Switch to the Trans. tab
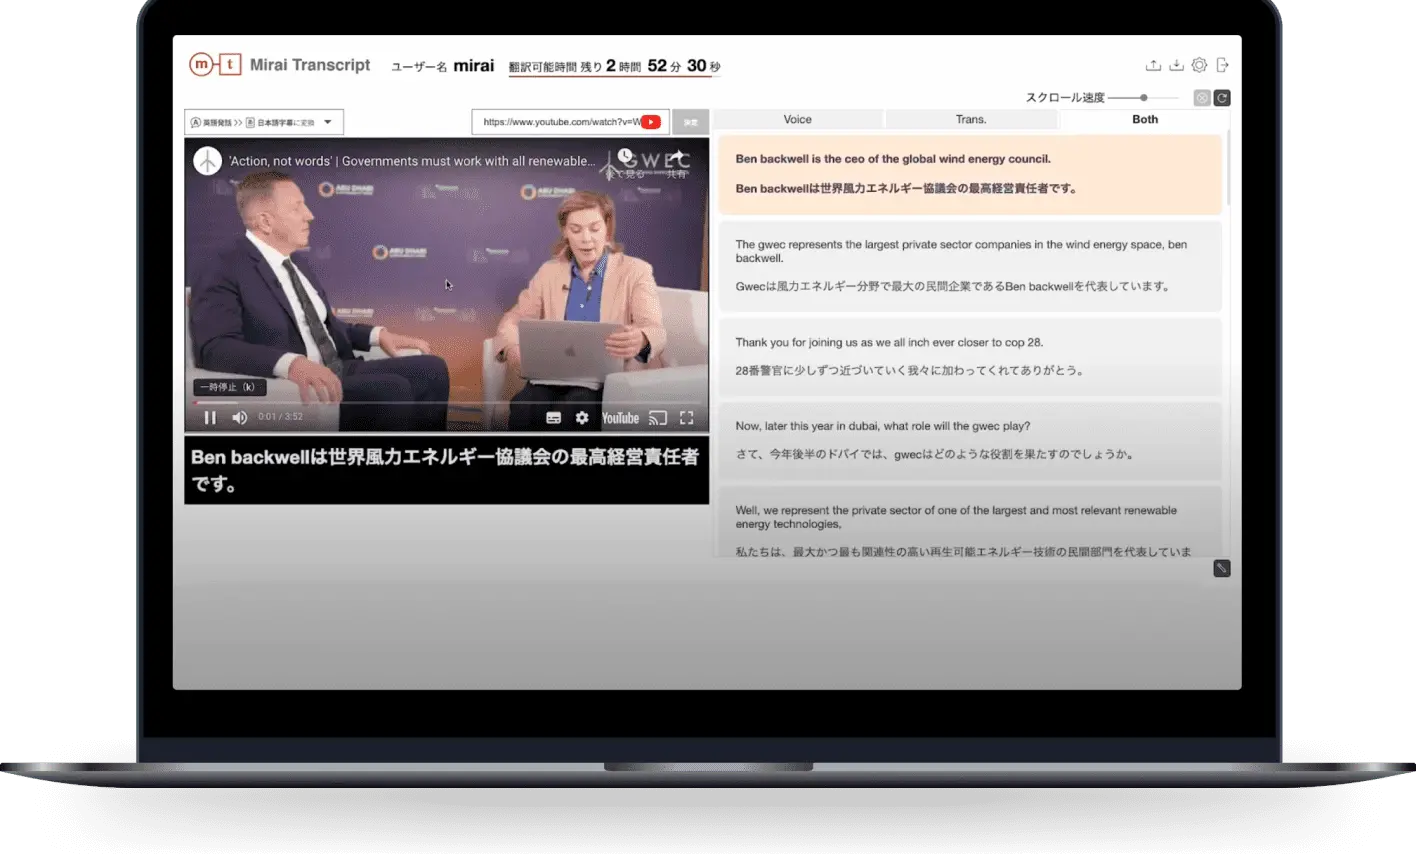This screenshot has width=1416, height=854. [971, 120]
